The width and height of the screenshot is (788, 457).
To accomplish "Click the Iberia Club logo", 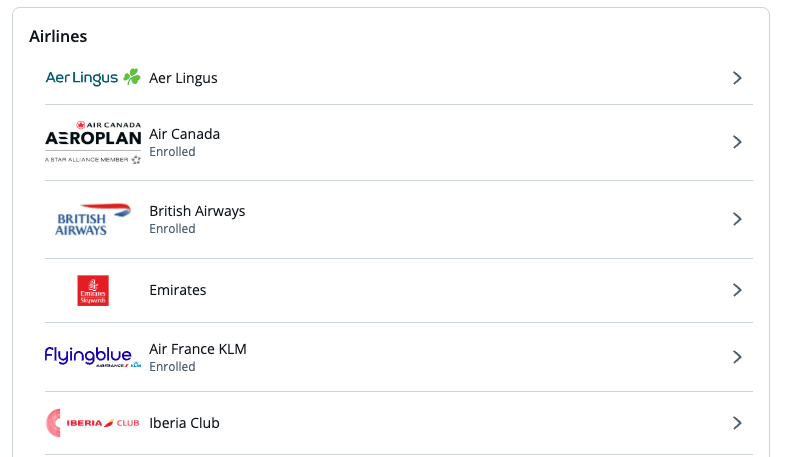I will tap(93, 423).
